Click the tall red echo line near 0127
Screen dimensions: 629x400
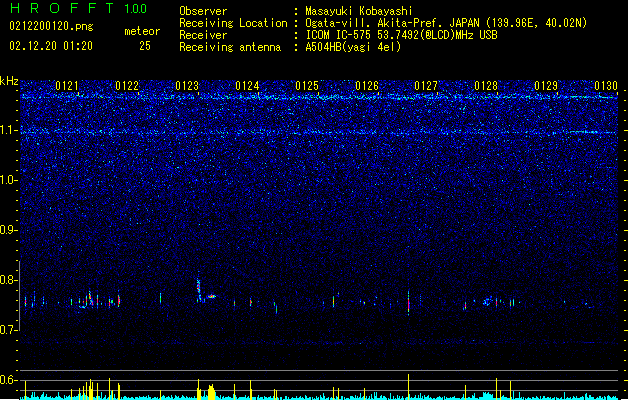pos(408,303)
